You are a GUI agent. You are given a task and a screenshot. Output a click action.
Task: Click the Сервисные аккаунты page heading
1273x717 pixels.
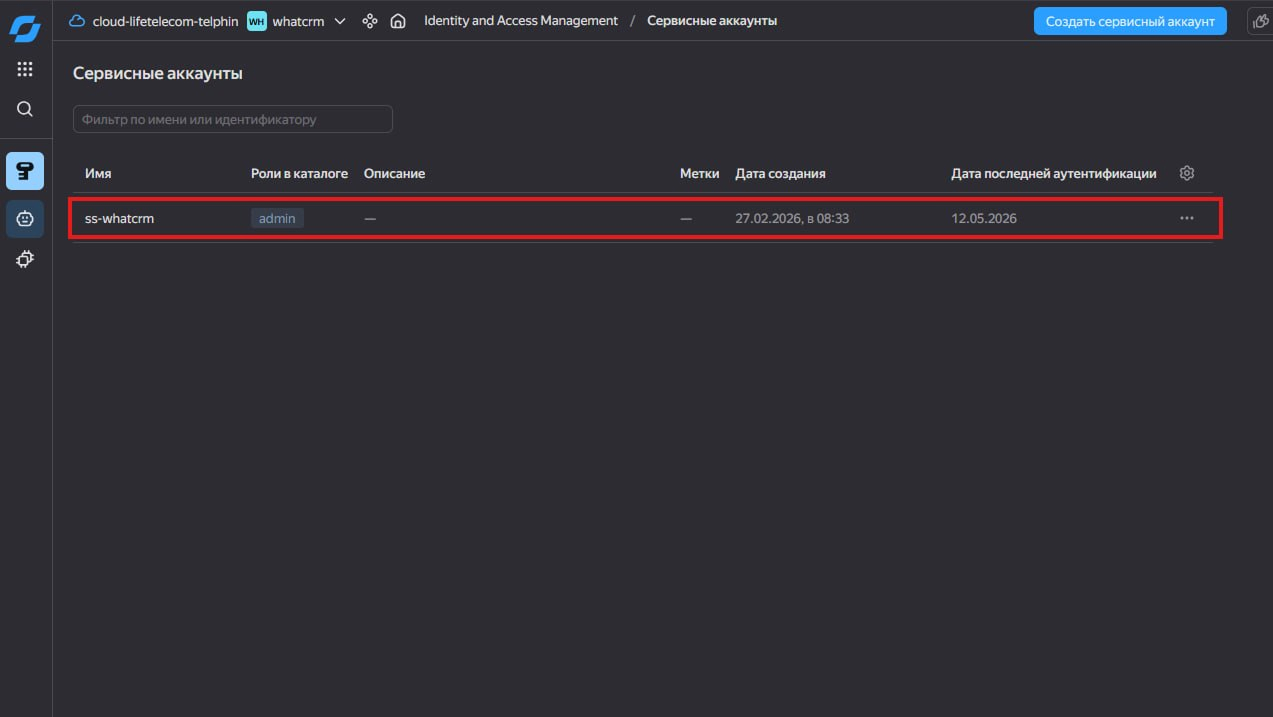(158, 73)
